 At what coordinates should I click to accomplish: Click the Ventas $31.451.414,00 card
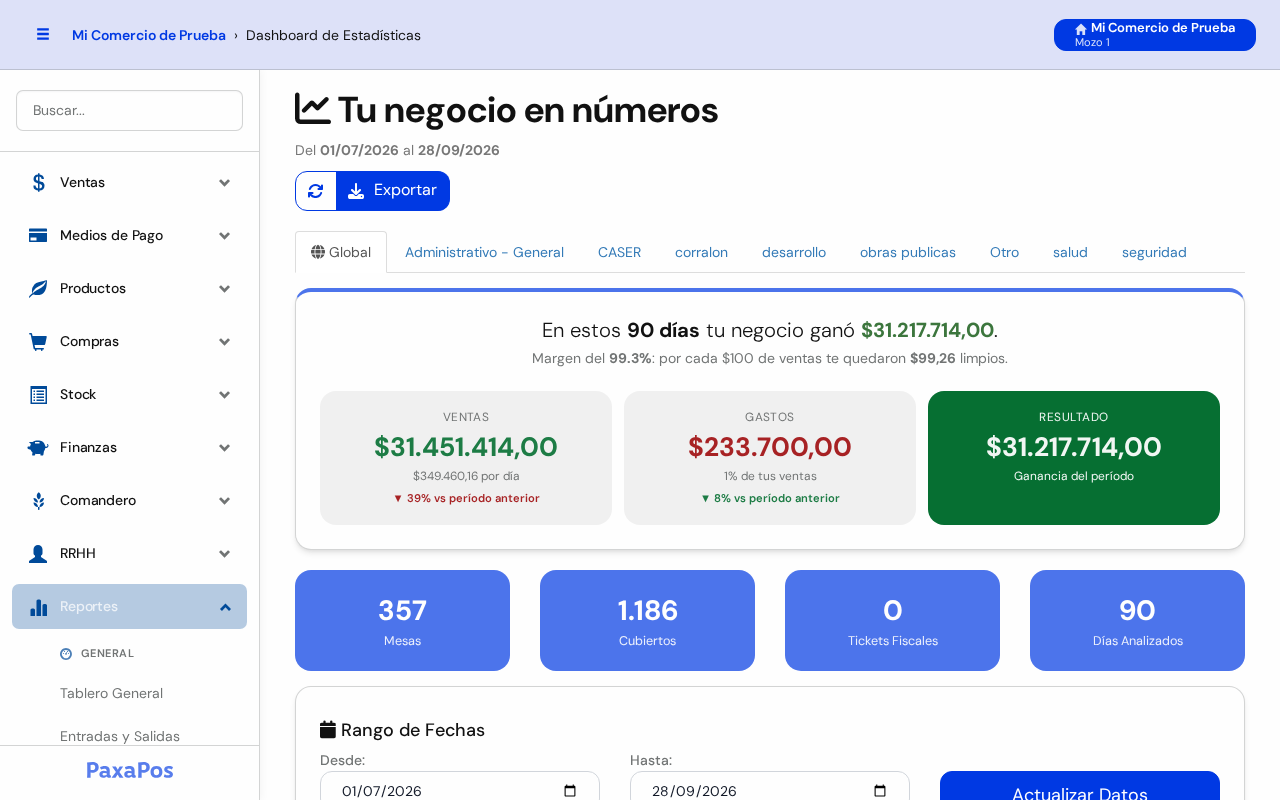tap(466, 458)
